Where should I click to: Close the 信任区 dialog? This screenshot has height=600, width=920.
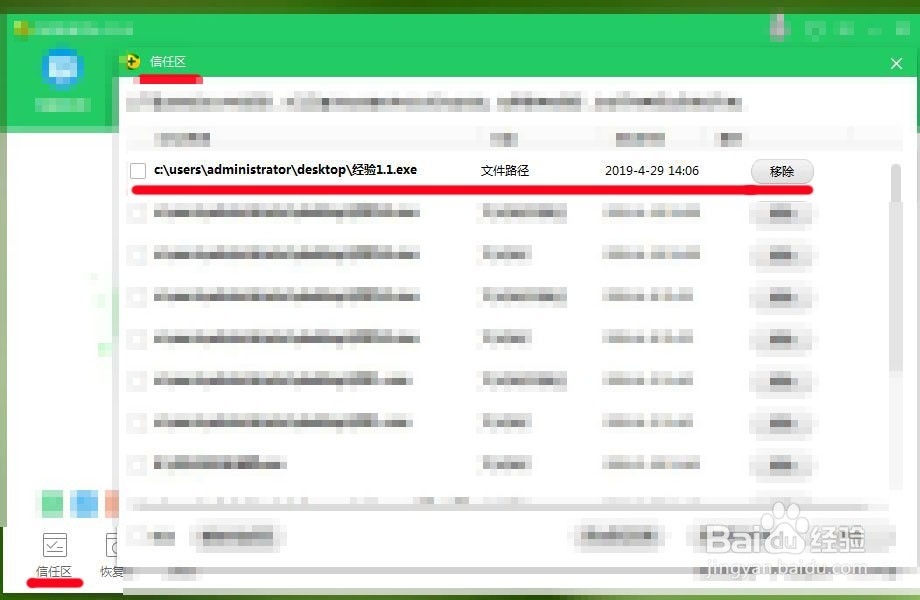pyautogui.click(x=896, y=63)
